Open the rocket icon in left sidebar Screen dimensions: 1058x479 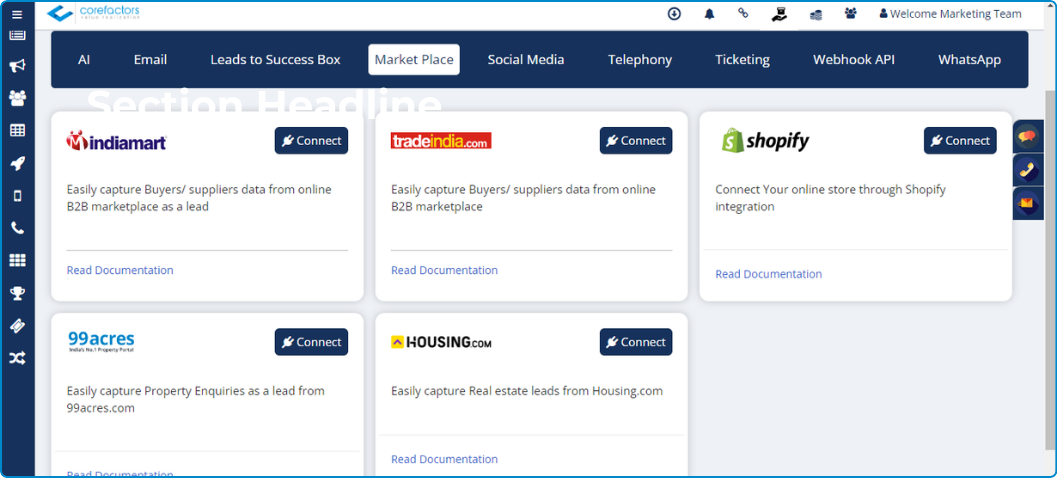[17, 164]
